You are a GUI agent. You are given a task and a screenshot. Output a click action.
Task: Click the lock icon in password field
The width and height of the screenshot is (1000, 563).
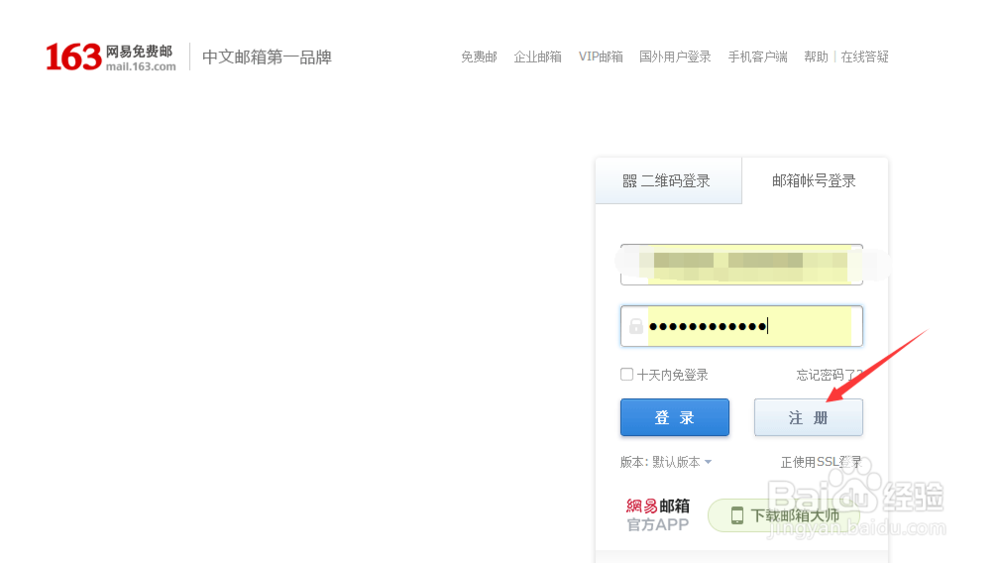click(636, 326)
